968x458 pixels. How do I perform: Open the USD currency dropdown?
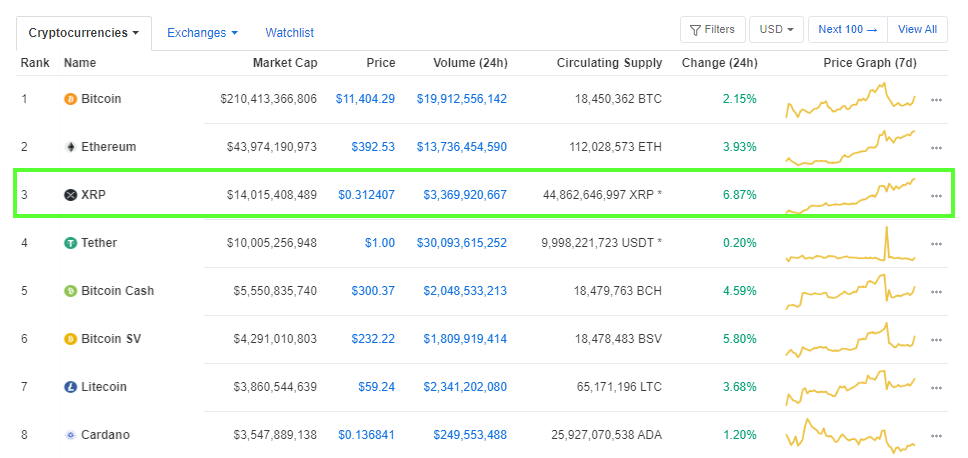click(x=776, y=30)
